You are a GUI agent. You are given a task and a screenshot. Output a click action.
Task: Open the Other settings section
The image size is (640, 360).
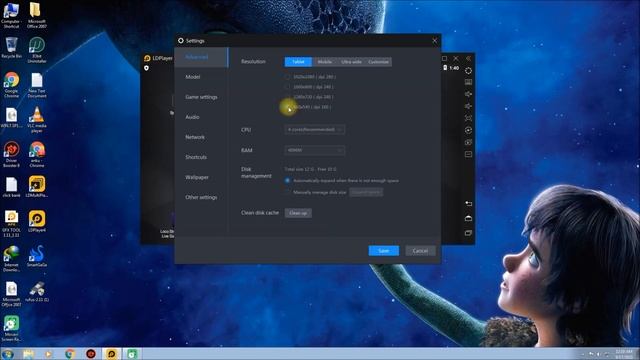click(202, 197)
